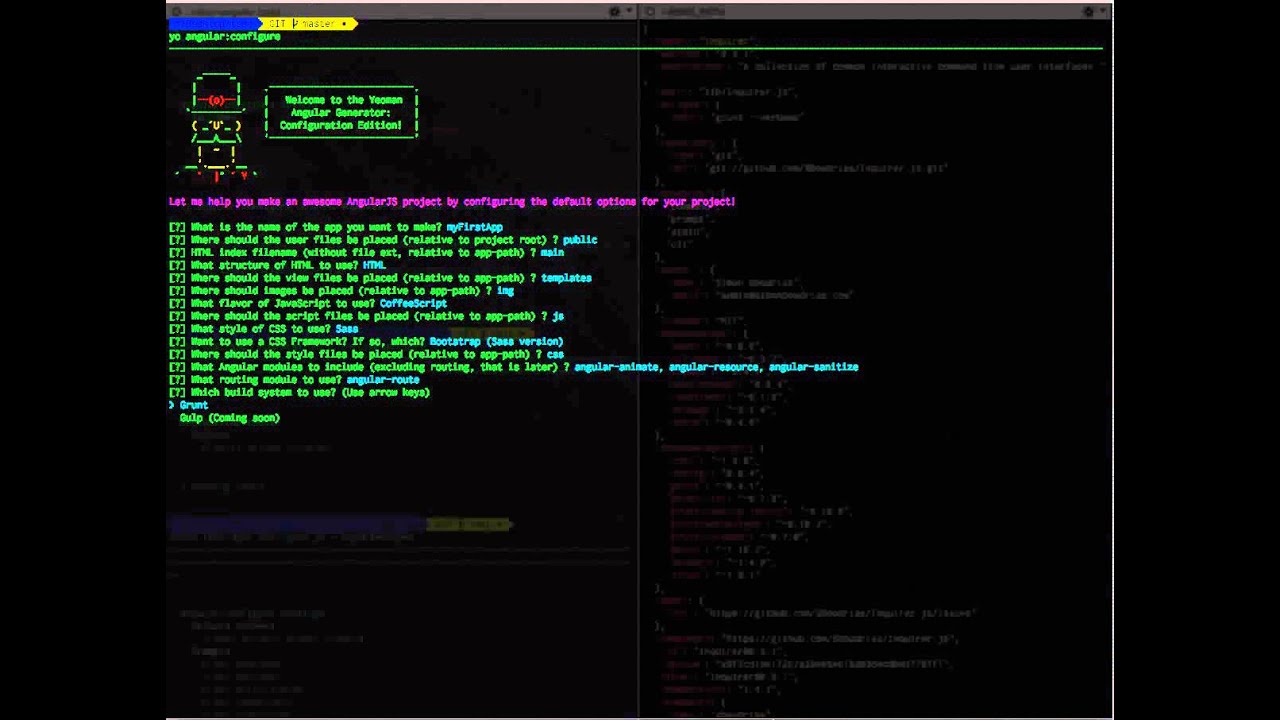
Task: Click the 'public' user files answer
Action: coord(580,240)
